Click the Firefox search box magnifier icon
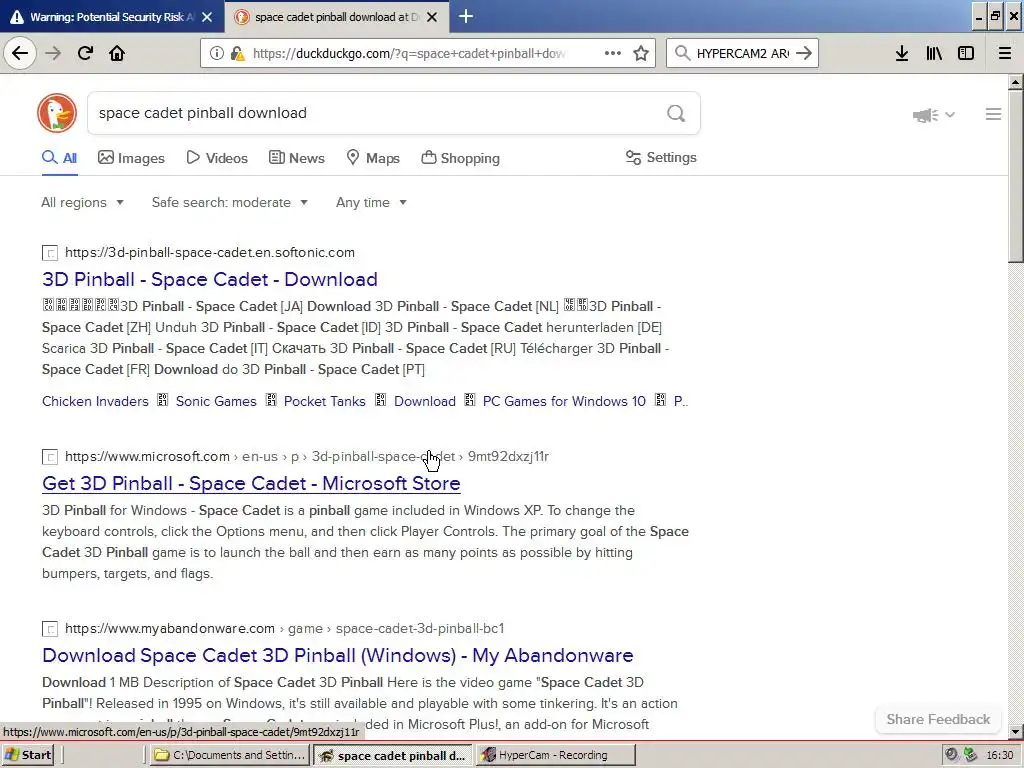Screen dimensions: 1024x768 pos(682,53)
